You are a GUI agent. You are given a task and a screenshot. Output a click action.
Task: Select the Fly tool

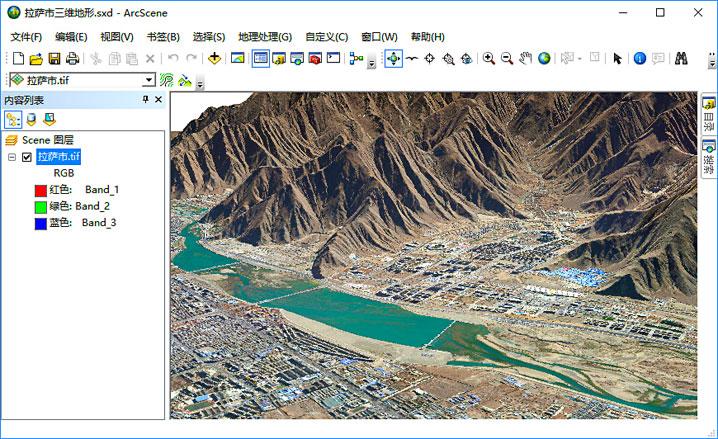tap(412, 59)
